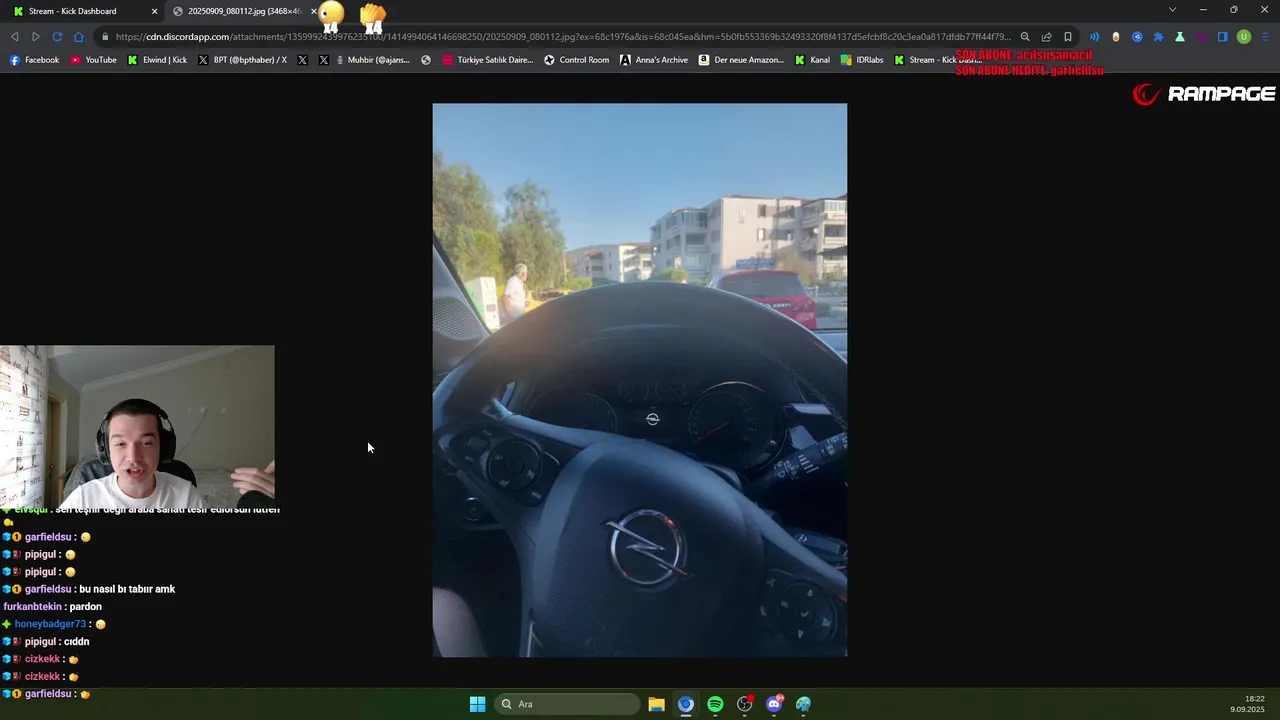The image size is (1280, 720).
Task: Share this page using the share icon
Action: (1046, 37)
